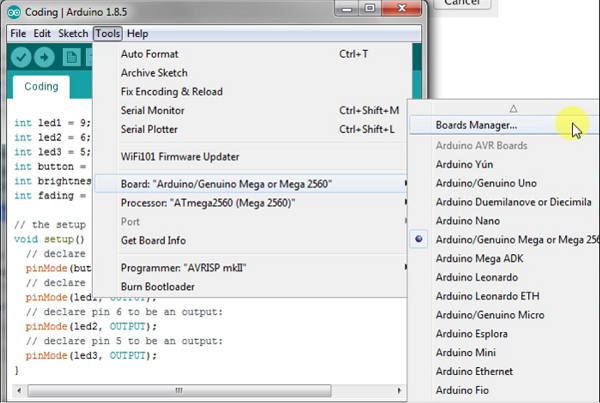Screen dimensions: 600x403
Task: Click the editor scrollbar right arrow
Action: 399,391
